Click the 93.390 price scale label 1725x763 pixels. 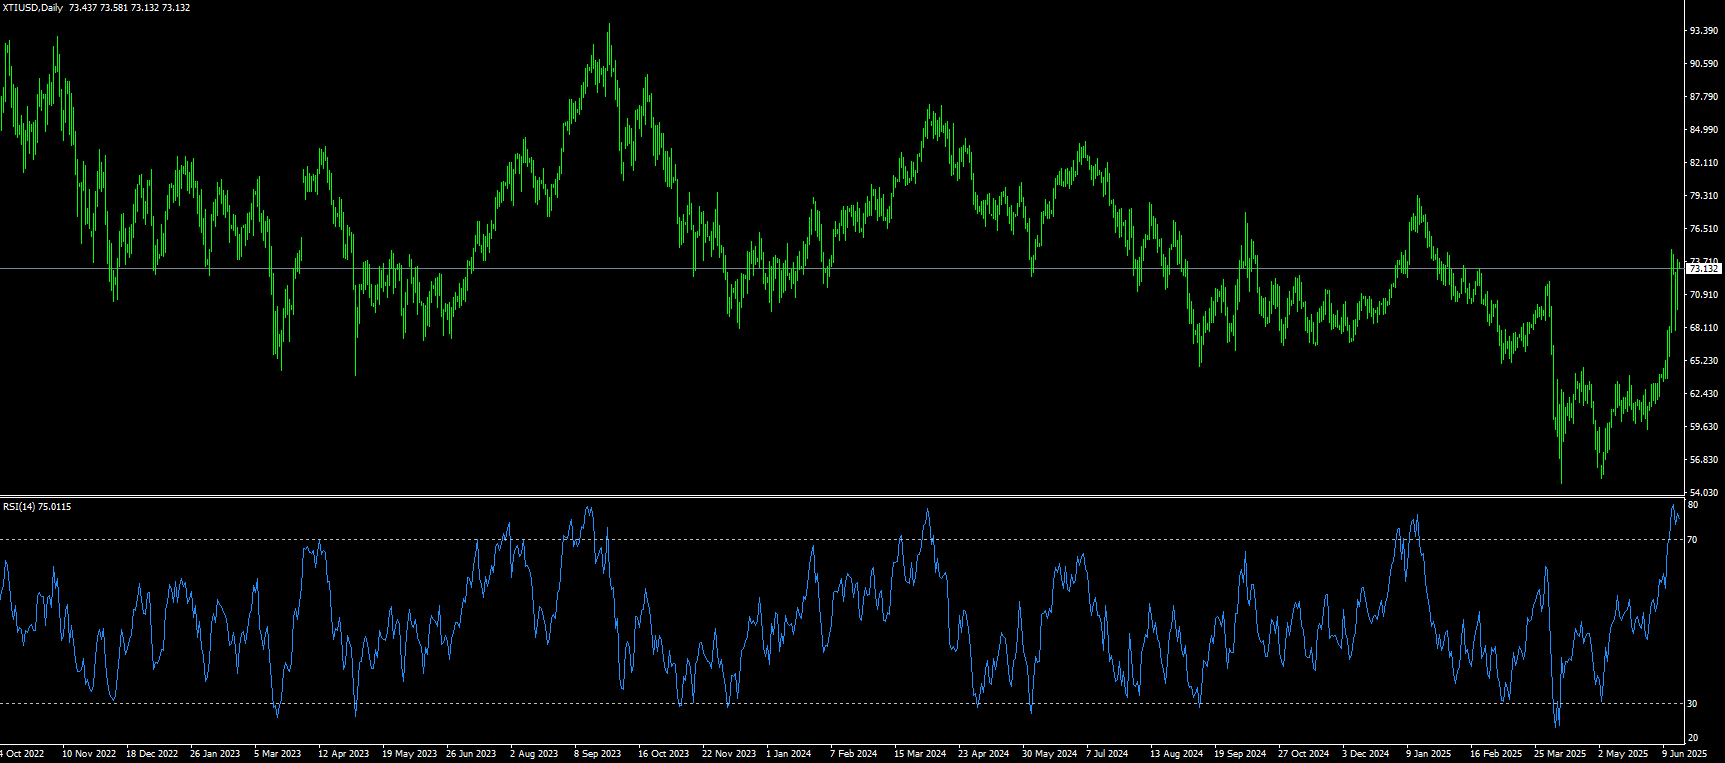[1703, 31]
